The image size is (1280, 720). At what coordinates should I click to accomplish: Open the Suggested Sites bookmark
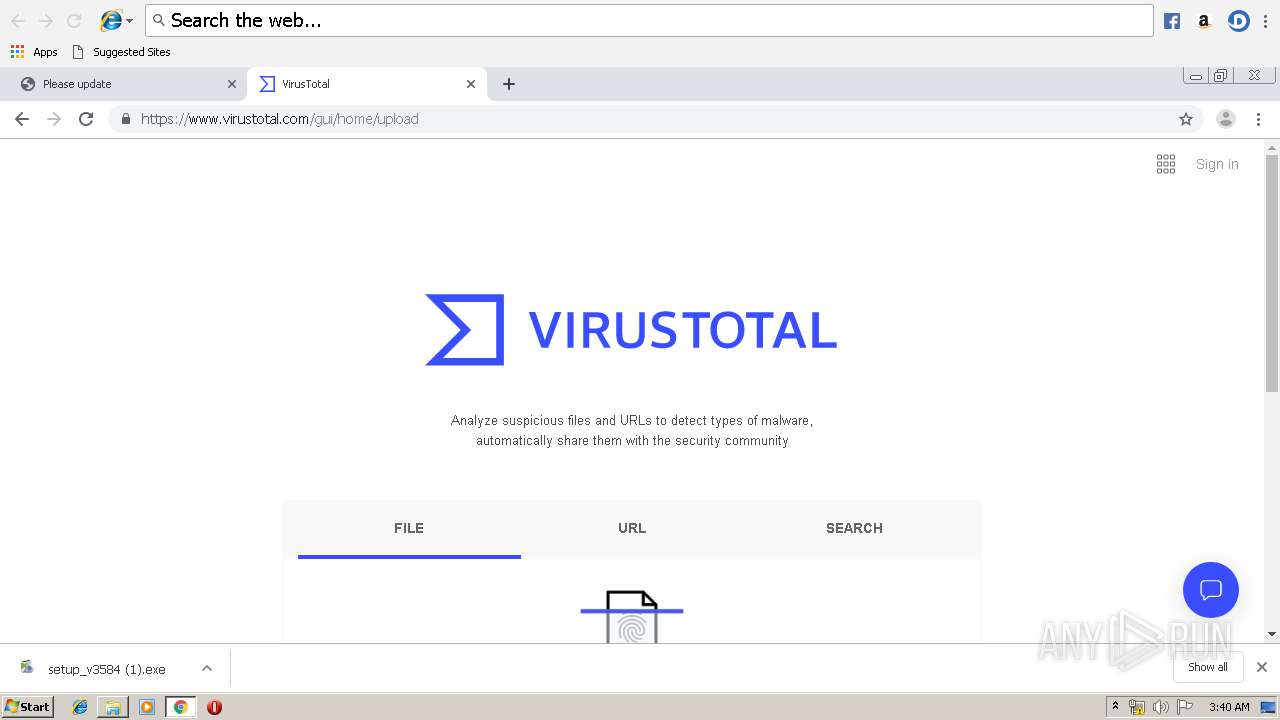pyautogui.click(x=121, y=52)
